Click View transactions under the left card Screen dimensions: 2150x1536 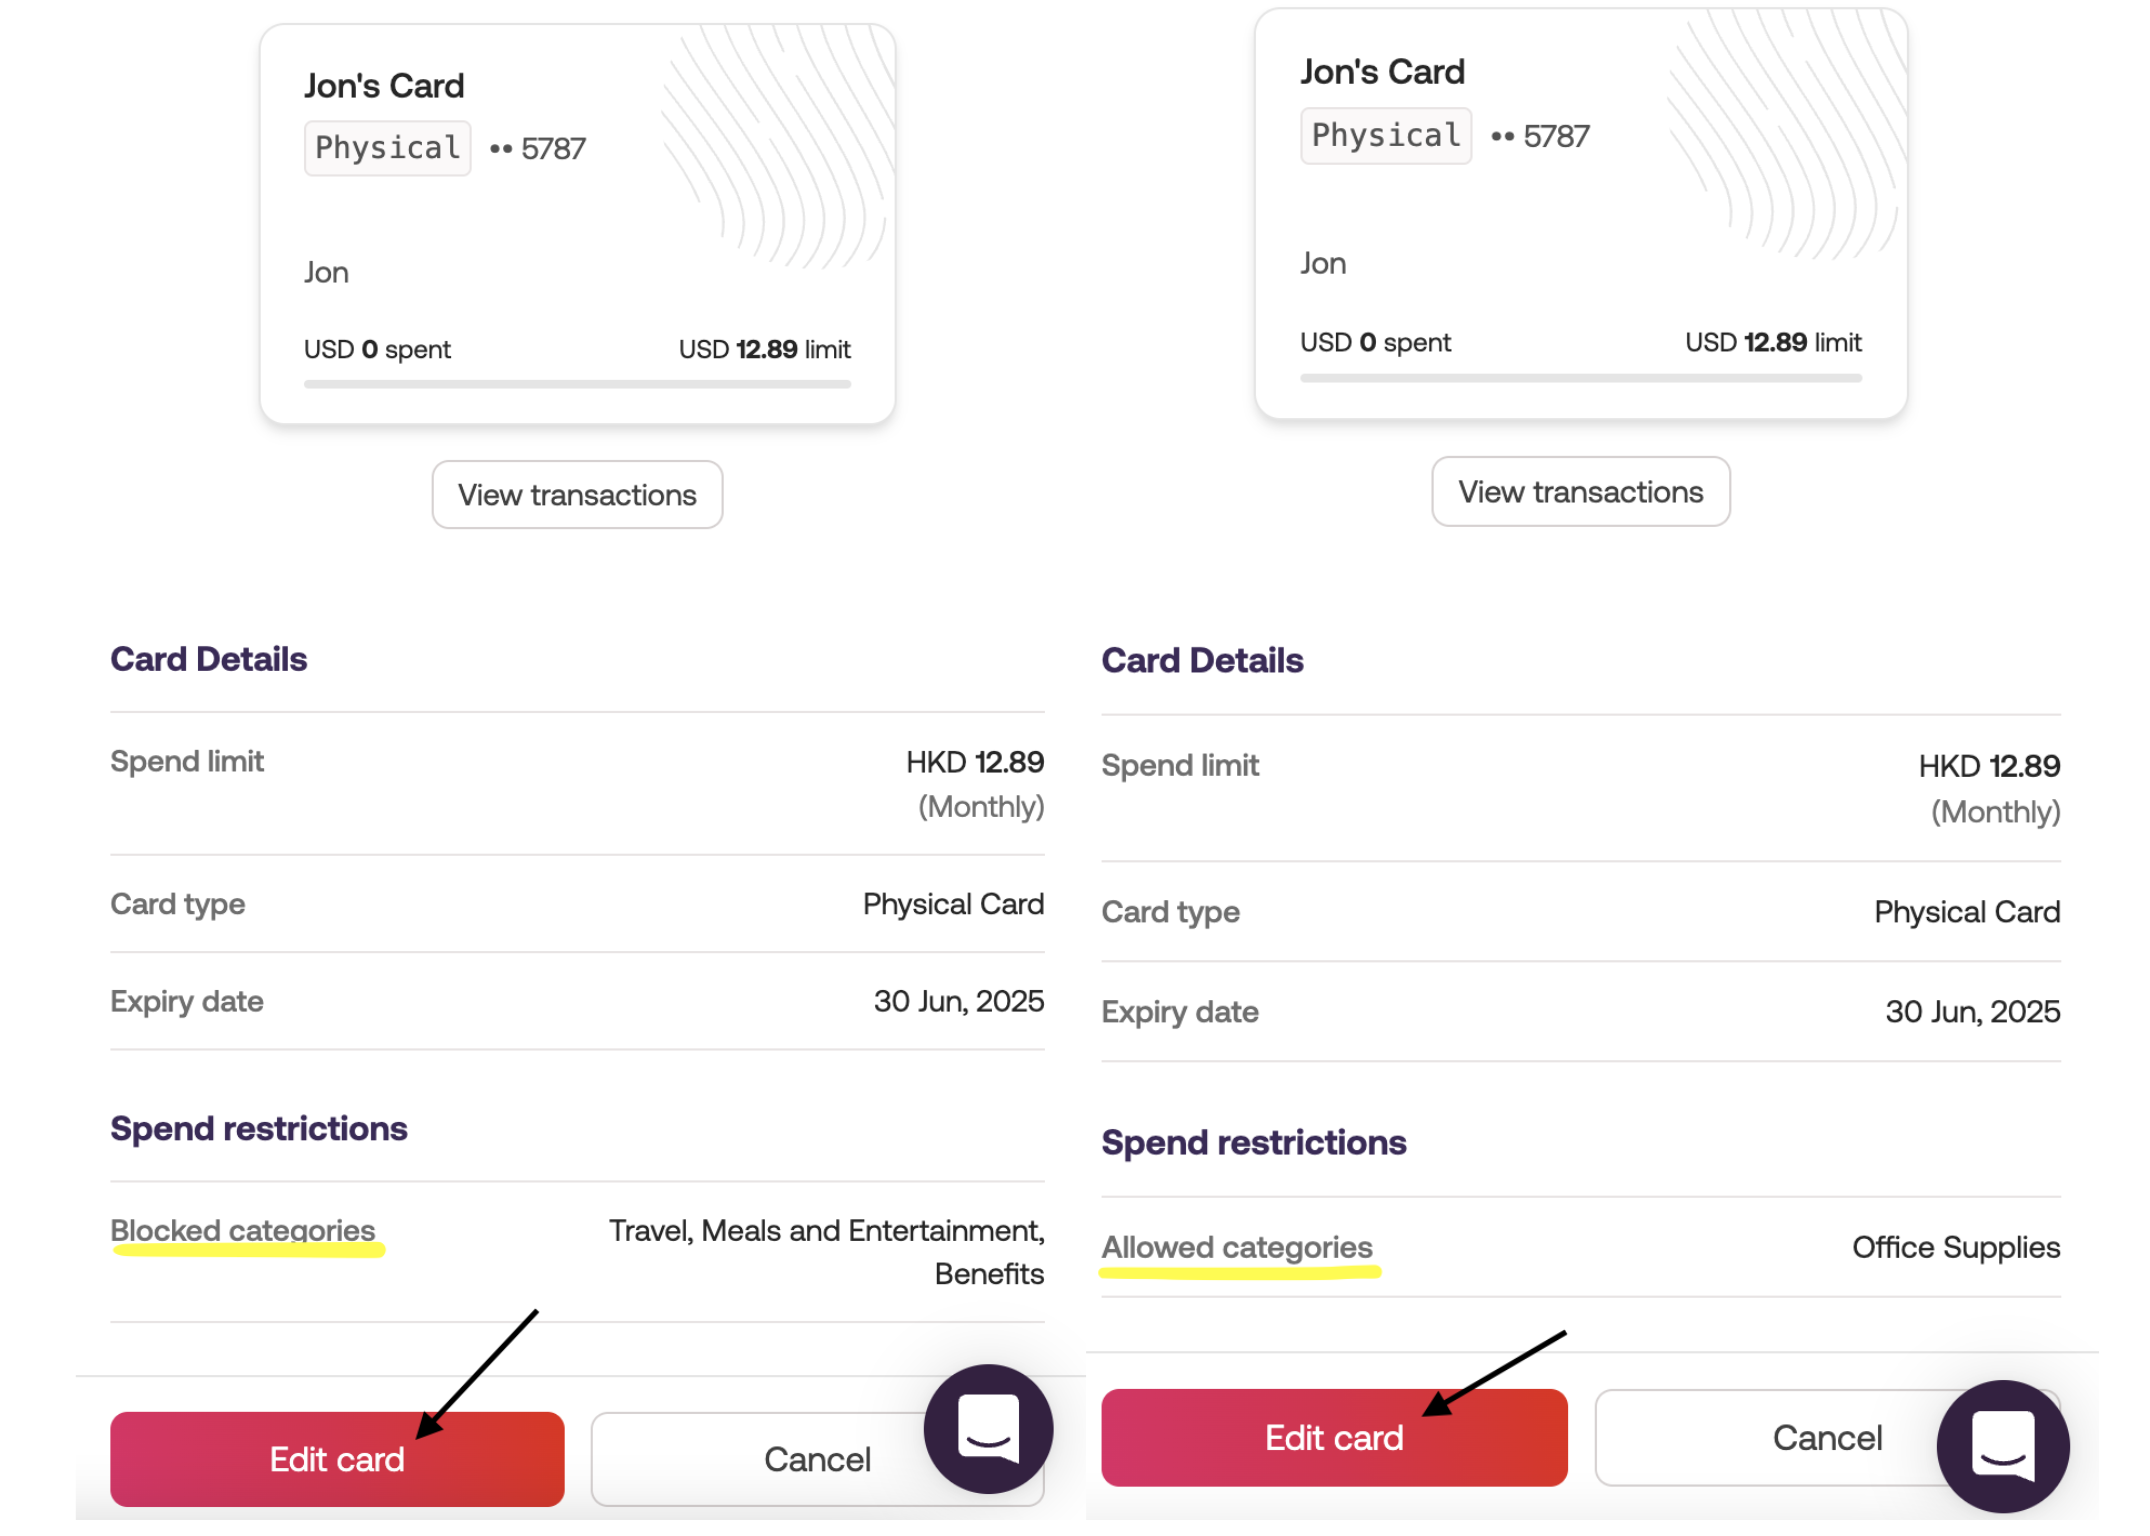pyautogui.click(x=577, y=495)
